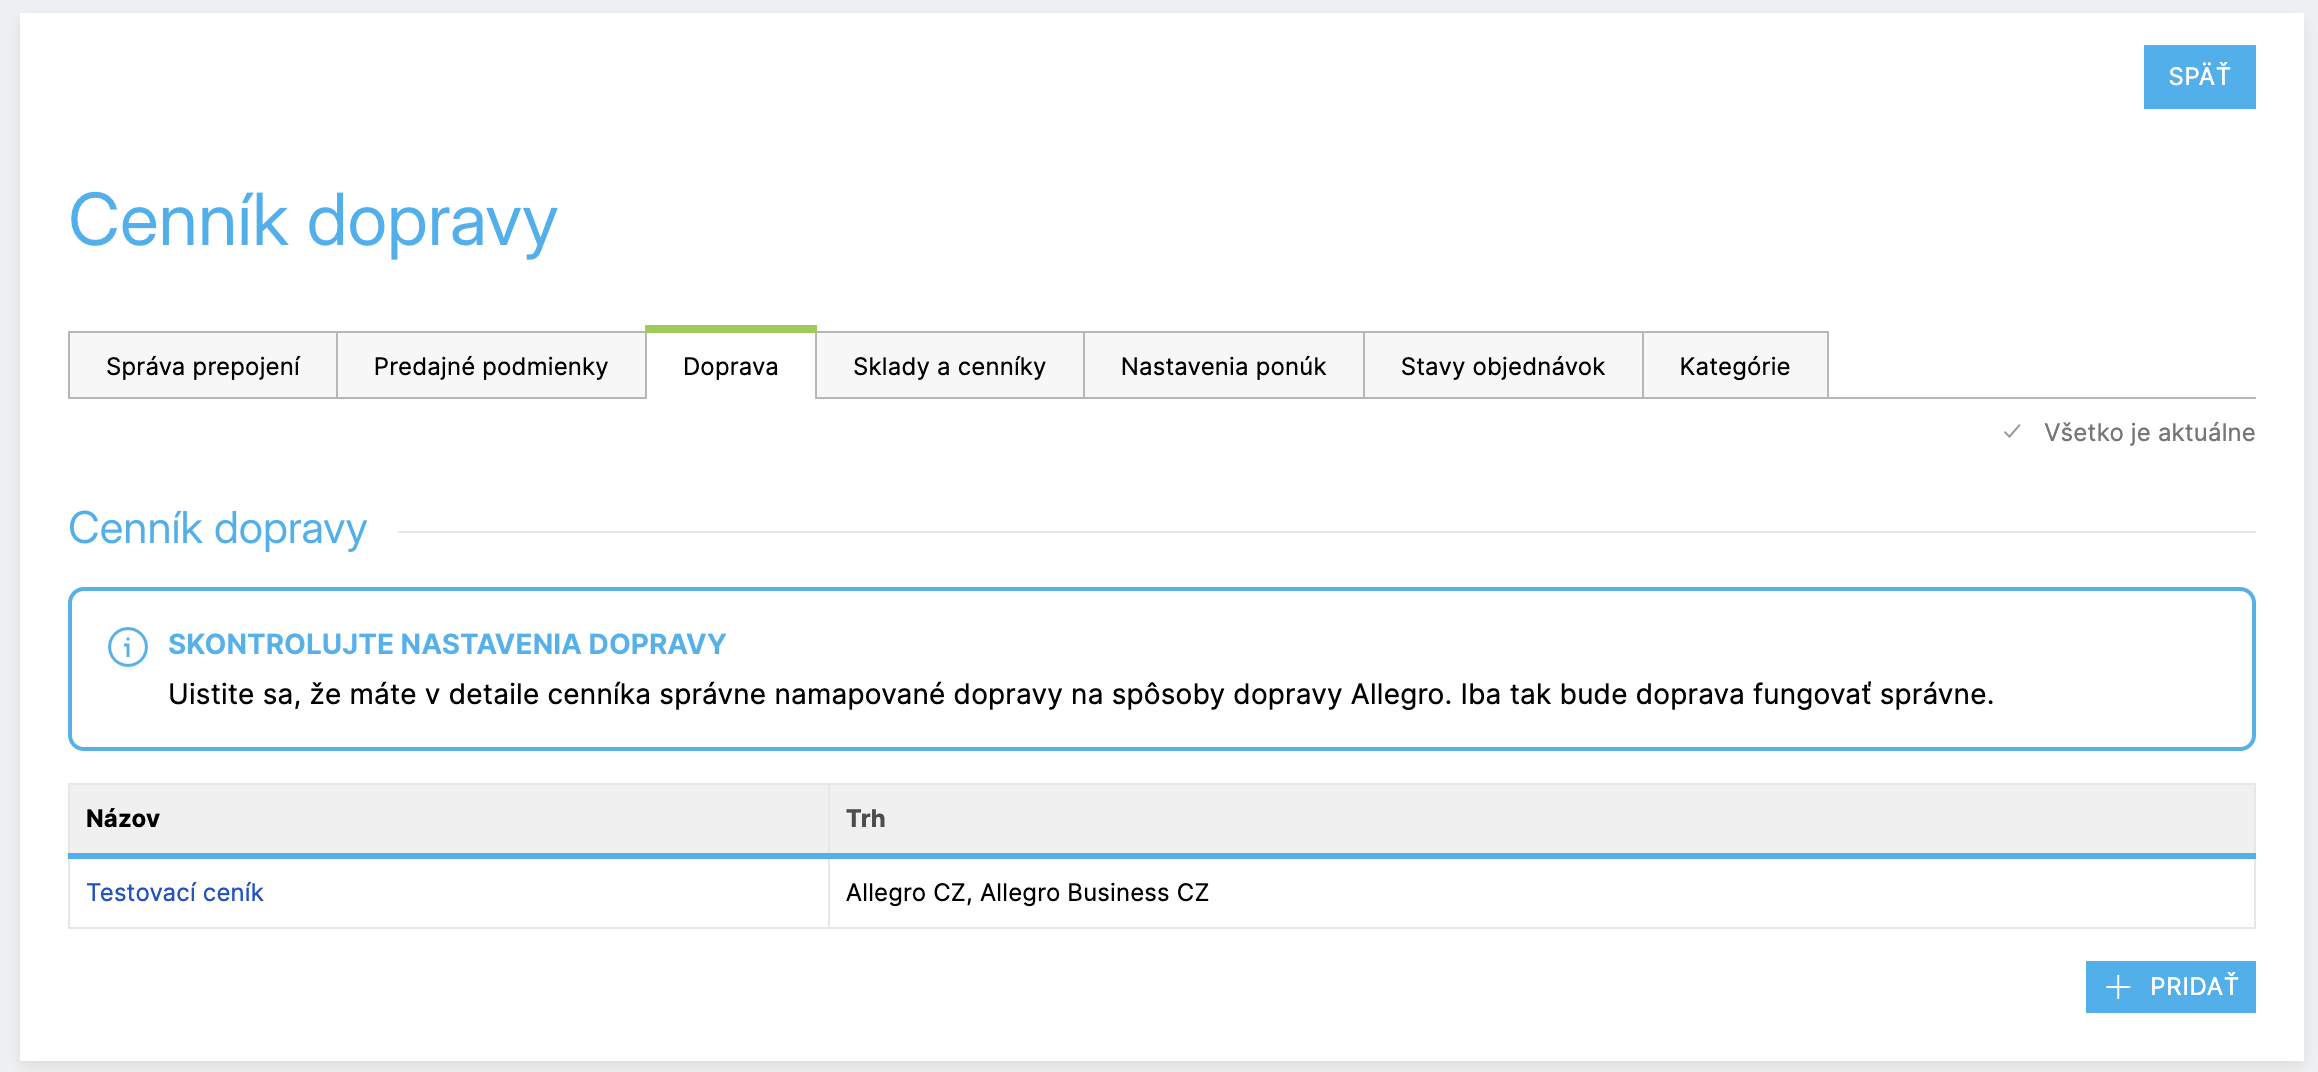Switch to Stavy objednávok tab
The height and width of the screenshot is (1072, 2318).
[x=1502, y=367]
